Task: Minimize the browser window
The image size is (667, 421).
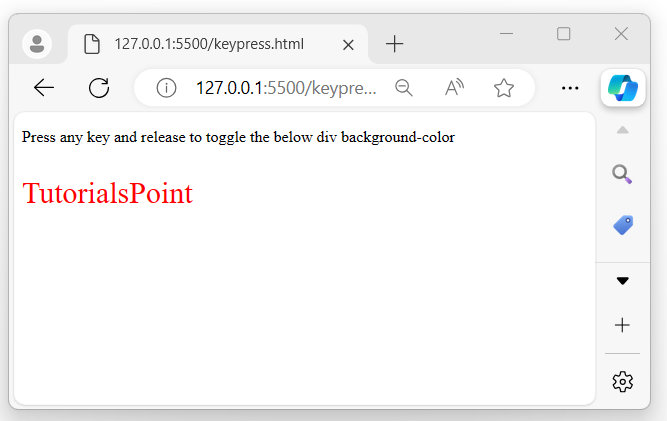Action: pyautogui.click(x=506, y=33)
